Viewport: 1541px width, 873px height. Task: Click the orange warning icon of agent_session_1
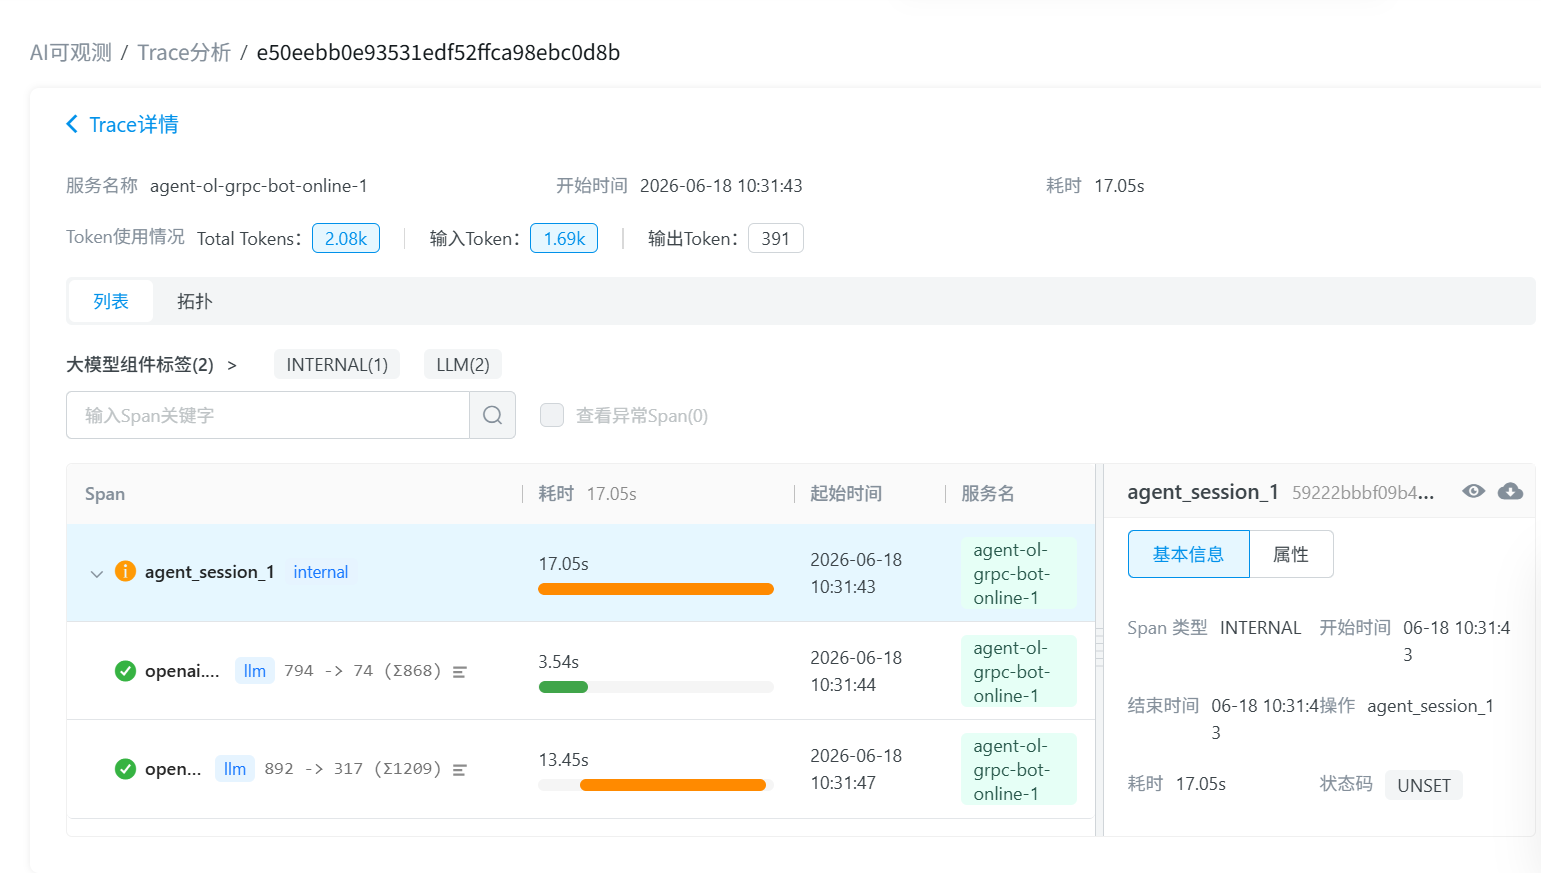pyautogui.click(x=125, y=571)
